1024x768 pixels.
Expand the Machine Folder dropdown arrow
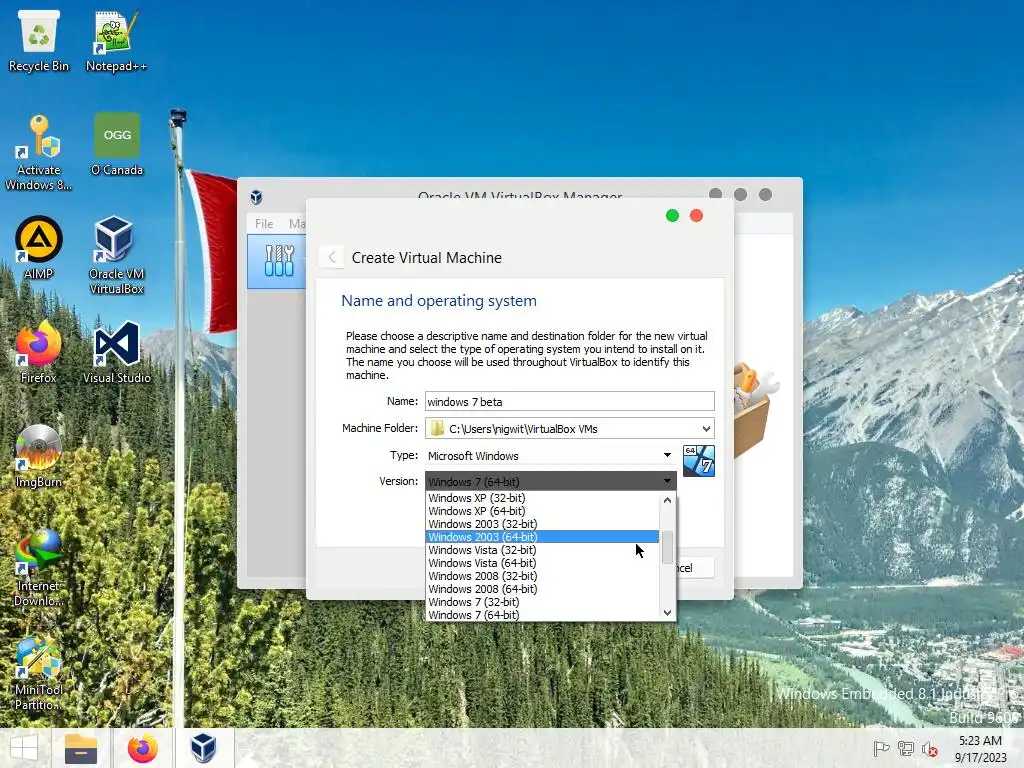coord(706,428)
